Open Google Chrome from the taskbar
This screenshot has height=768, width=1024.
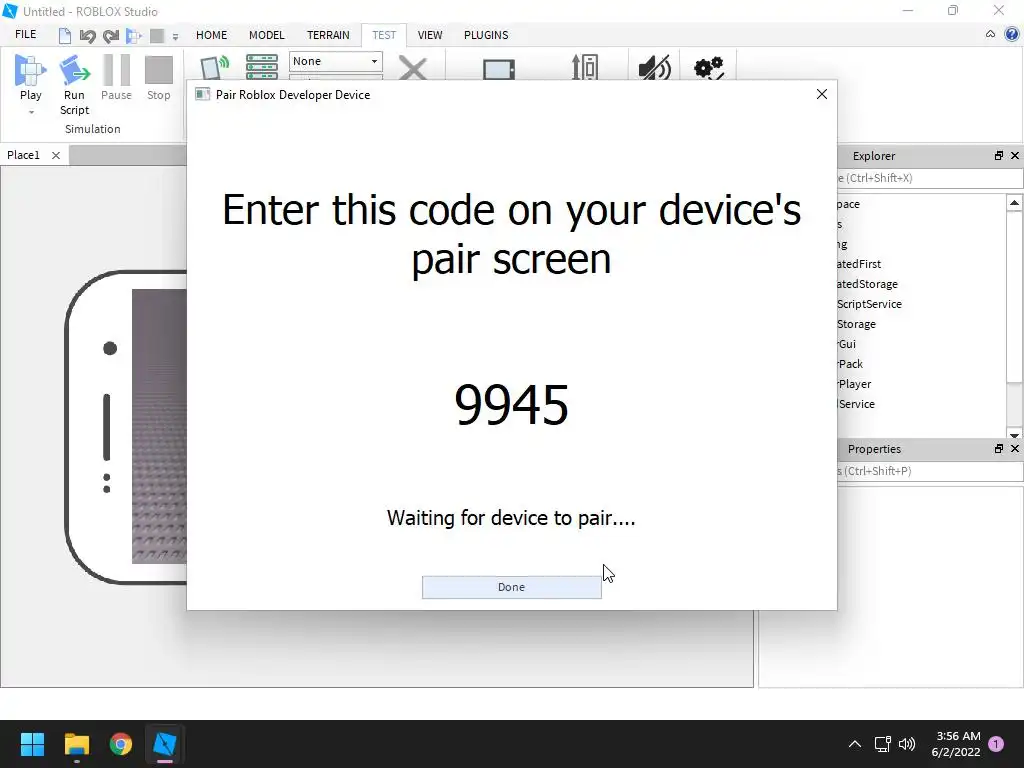click(121, 744)
